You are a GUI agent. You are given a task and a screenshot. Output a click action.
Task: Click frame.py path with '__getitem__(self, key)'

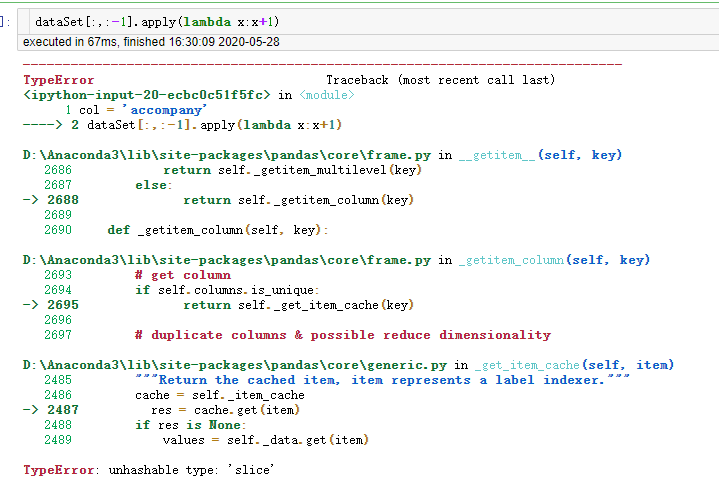coord(322,155)
